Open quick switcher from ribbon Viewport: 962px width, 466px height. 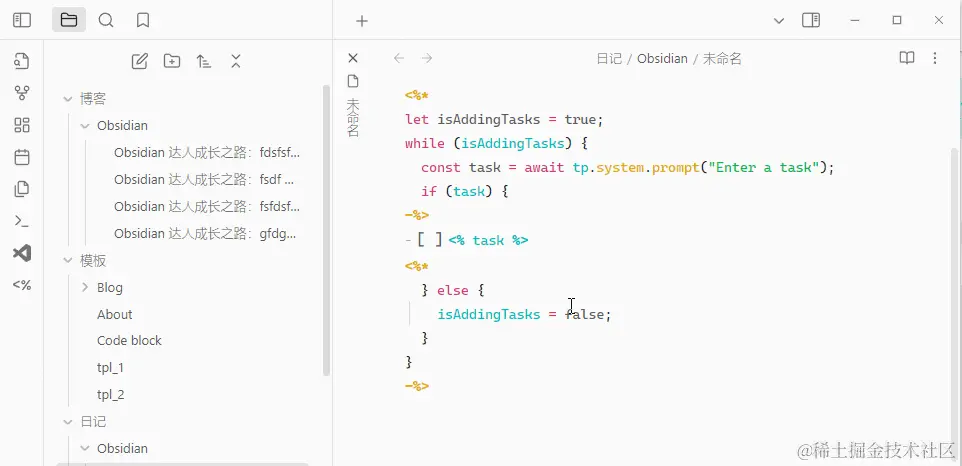click(x=22, y=61)
